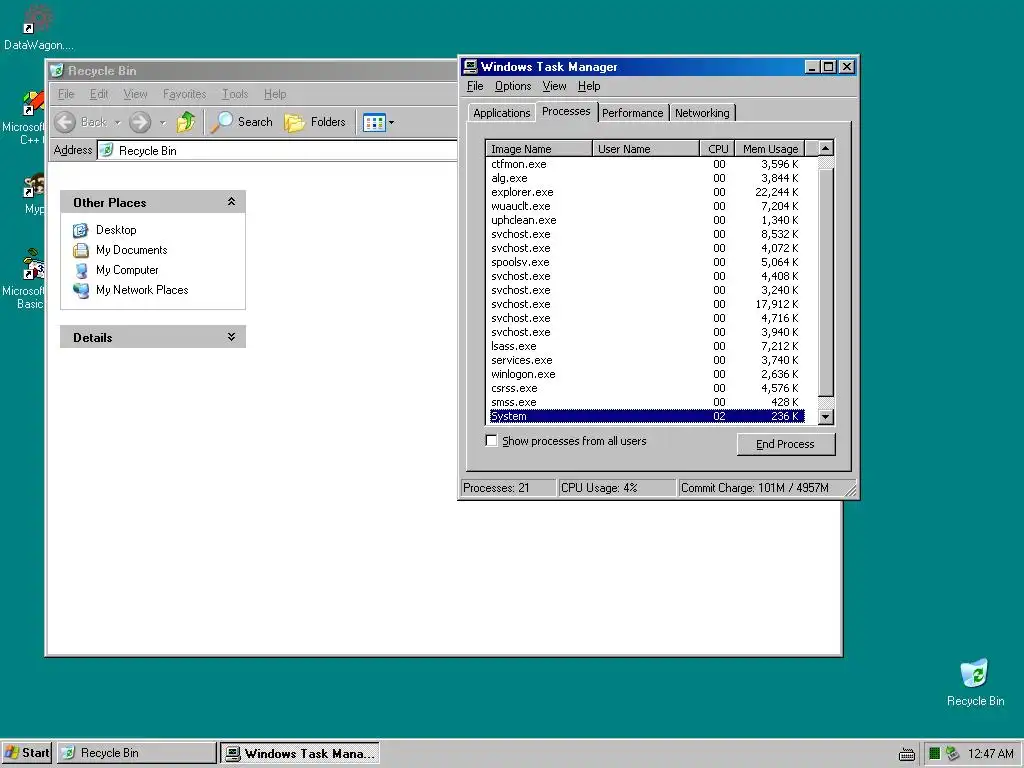Switch to the Performance tab
Image resolution: width=1024 pixels, height=768 pixels.
[632, 113]
